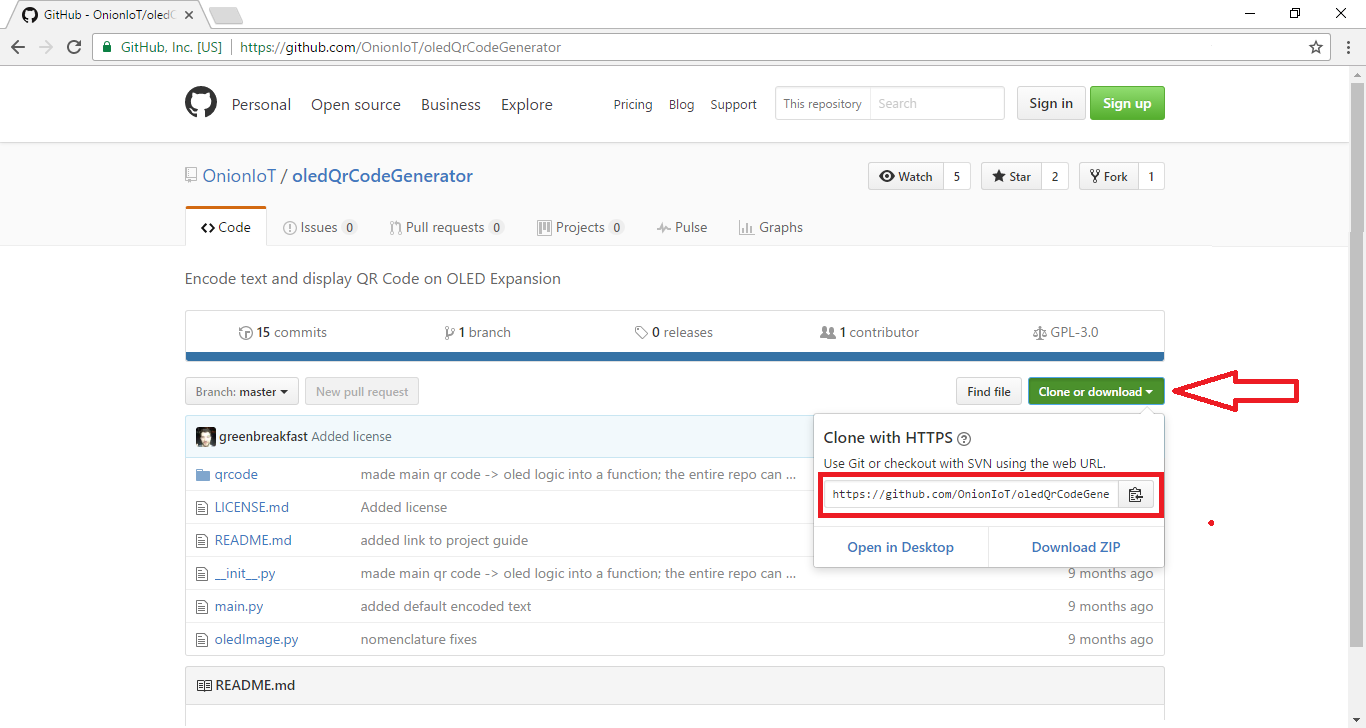
Task: Click Download ZIP
Action: point(1076,547)
